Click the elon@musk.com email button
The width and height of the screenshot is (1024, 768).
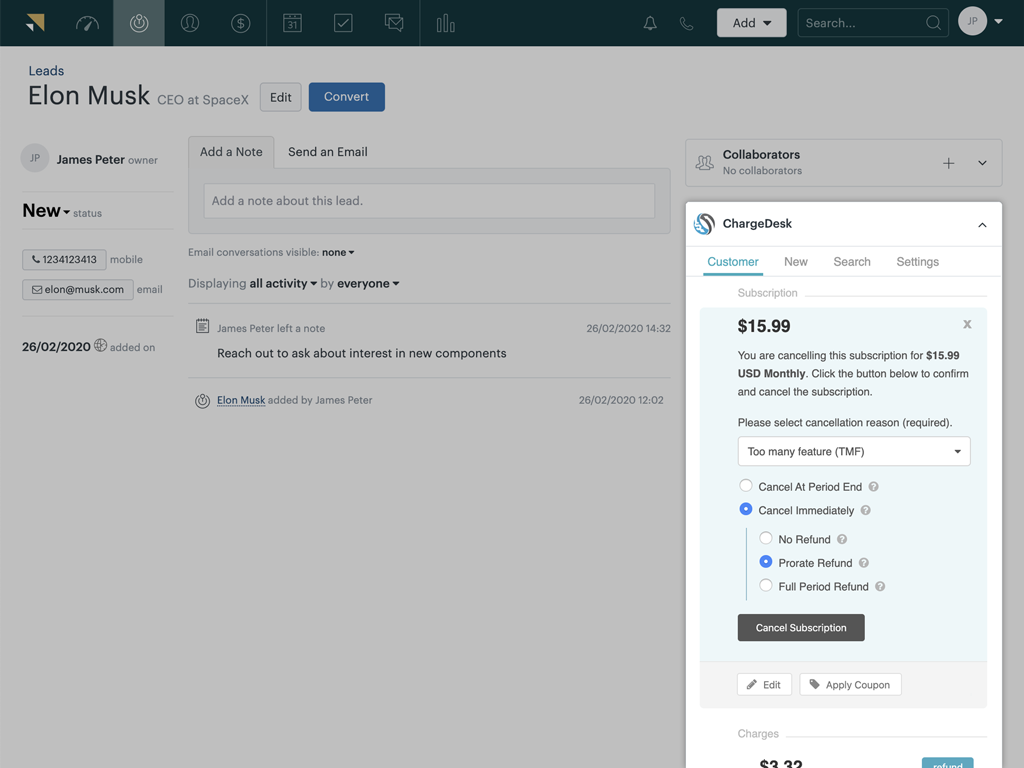coord(78,289)
